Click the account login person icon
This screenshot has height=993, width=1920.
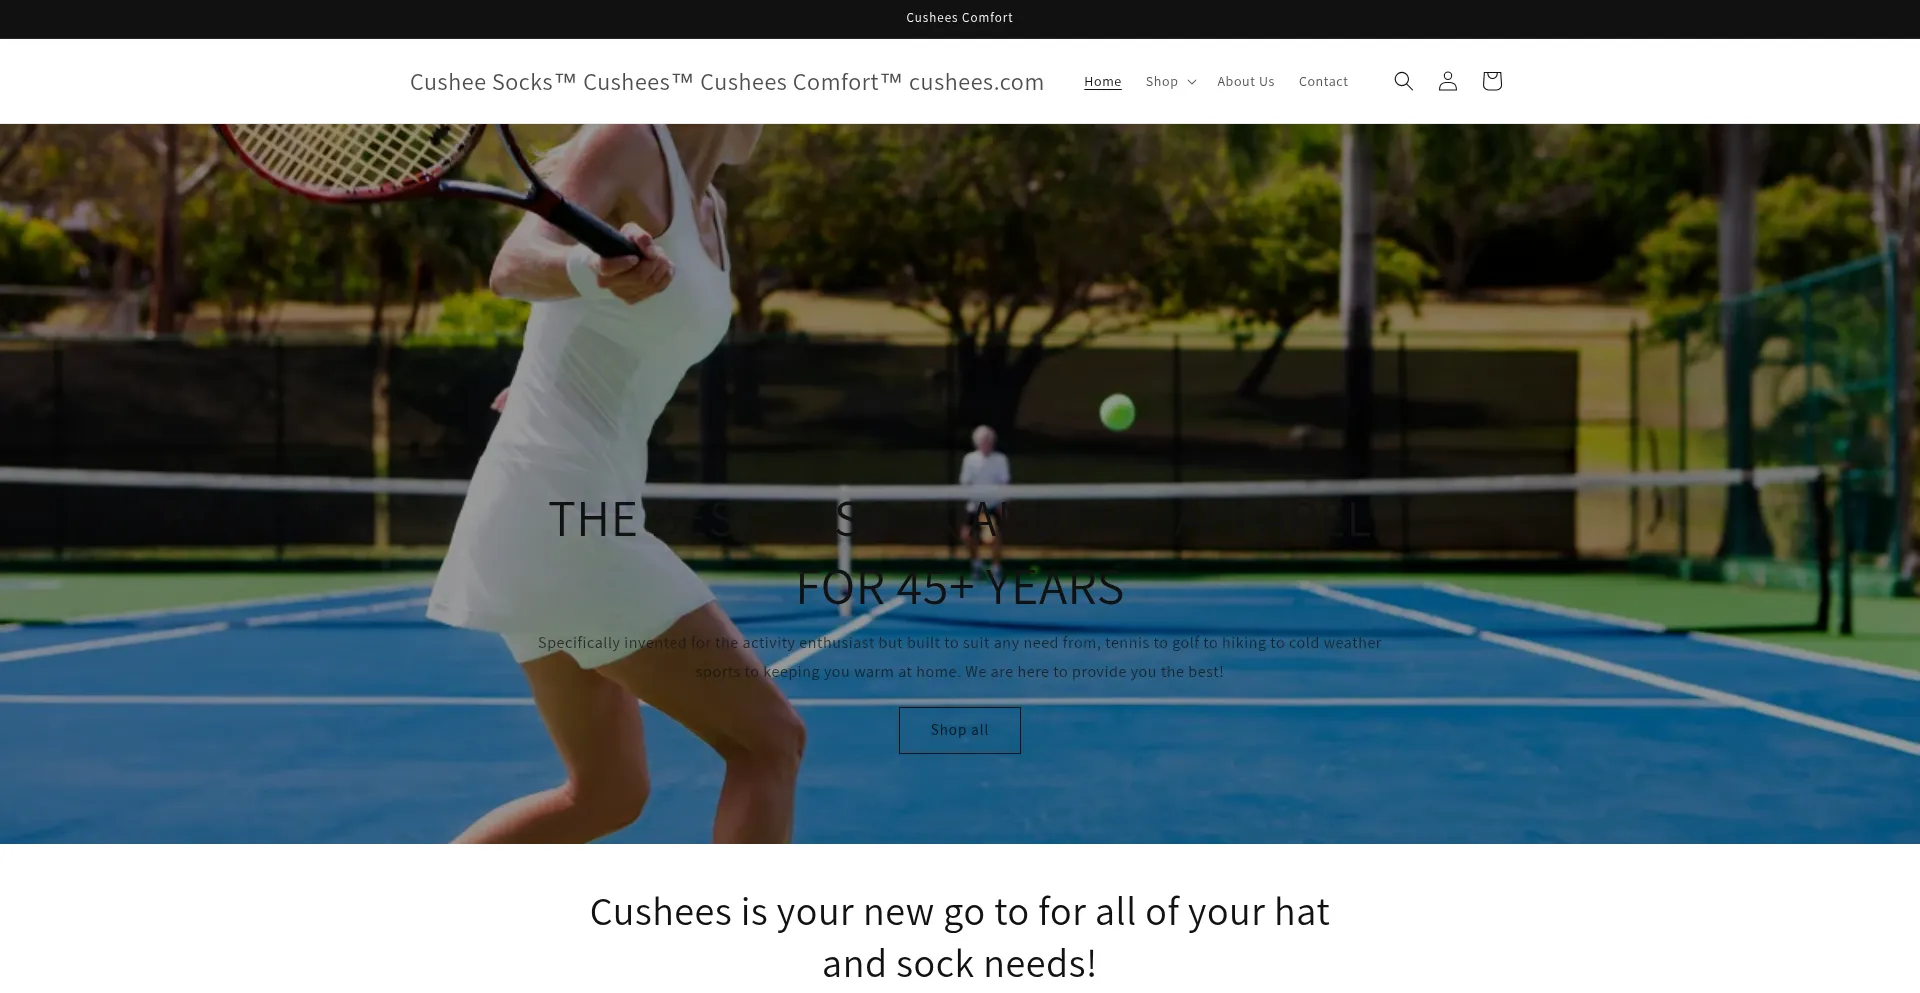(x=1447, y=81)
